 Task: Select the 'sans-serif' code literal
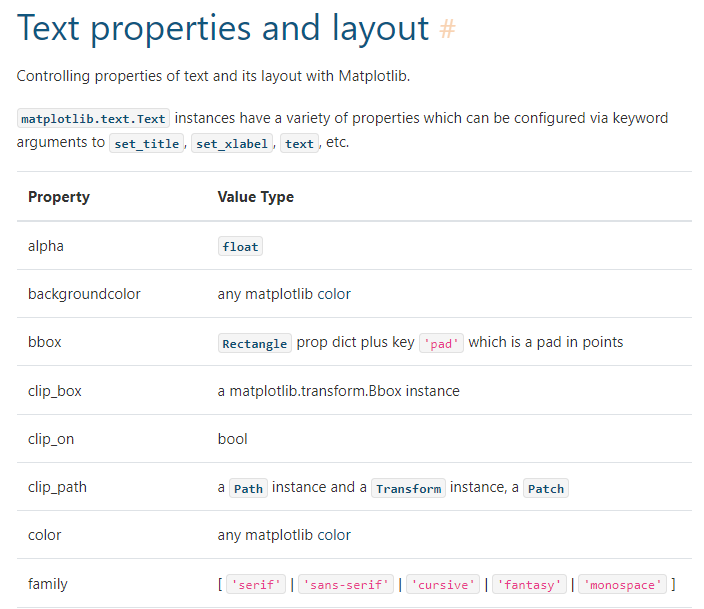(x=346, y=584)
